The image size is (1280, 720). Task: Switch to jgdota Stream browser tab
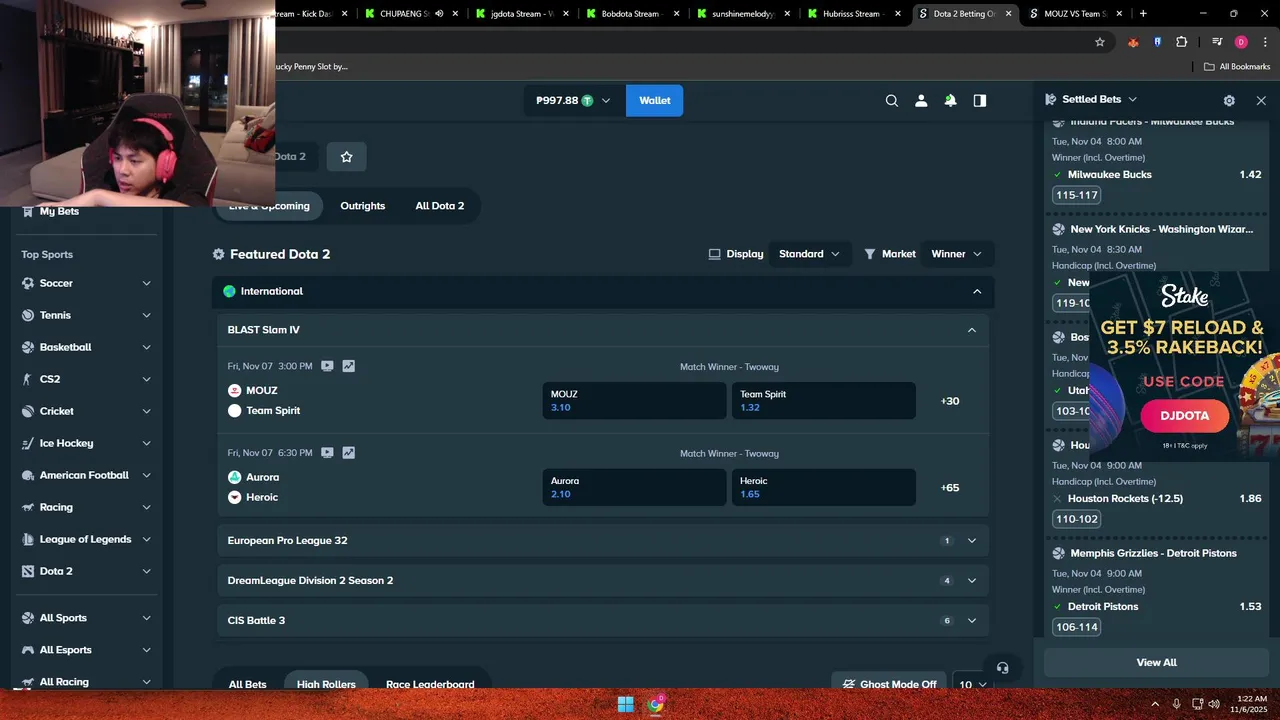point(522,14)
